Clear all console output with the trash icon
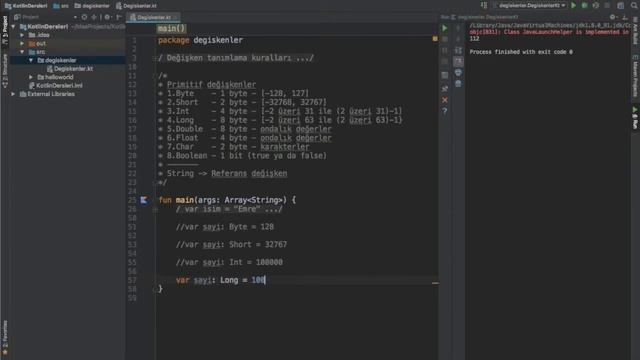Viewport: 640px width, 360px height. (458, 84)
